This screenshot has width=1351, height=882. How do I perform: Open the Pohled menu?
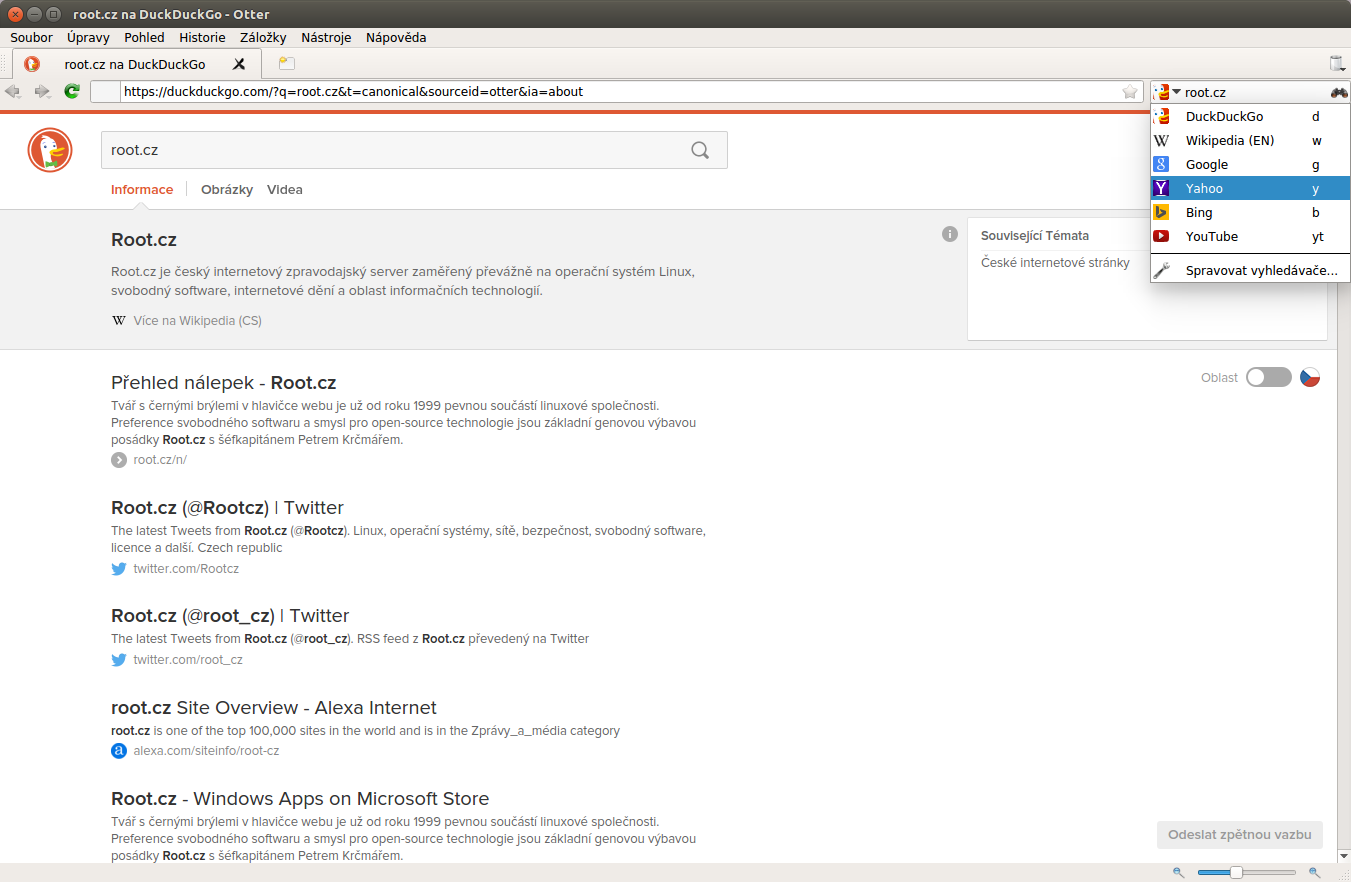[x=144, y=37]
